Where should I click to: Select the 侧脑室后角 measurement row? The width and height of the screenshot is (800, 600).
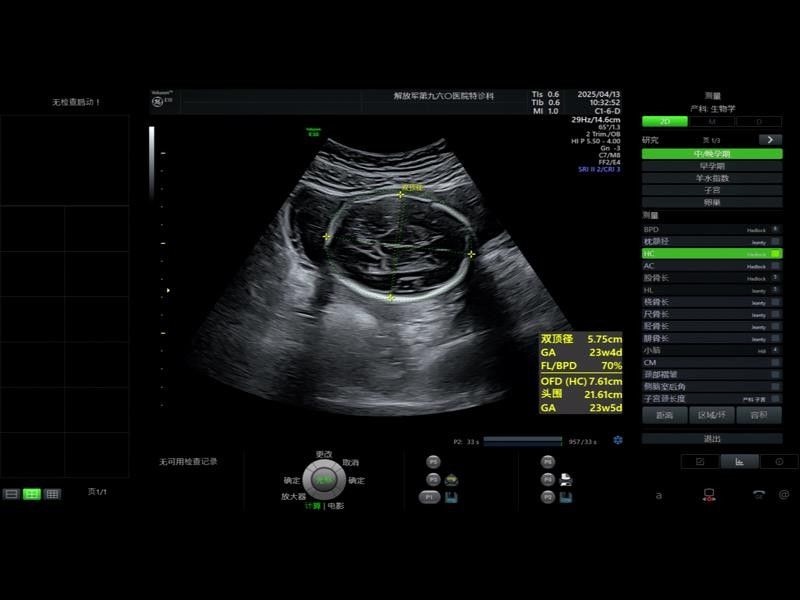pos(712,387)
